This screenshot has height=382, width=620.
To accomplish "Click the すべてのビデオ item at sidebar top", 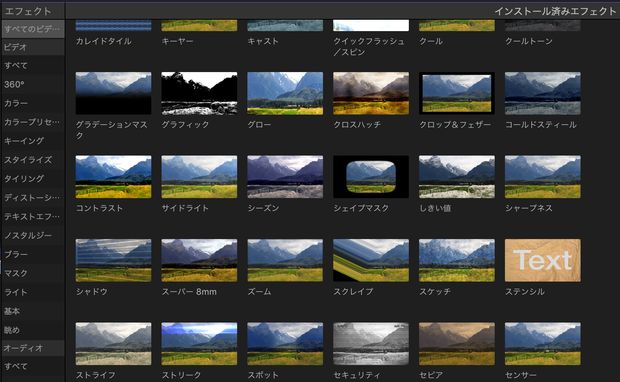I will pos(33,29).
